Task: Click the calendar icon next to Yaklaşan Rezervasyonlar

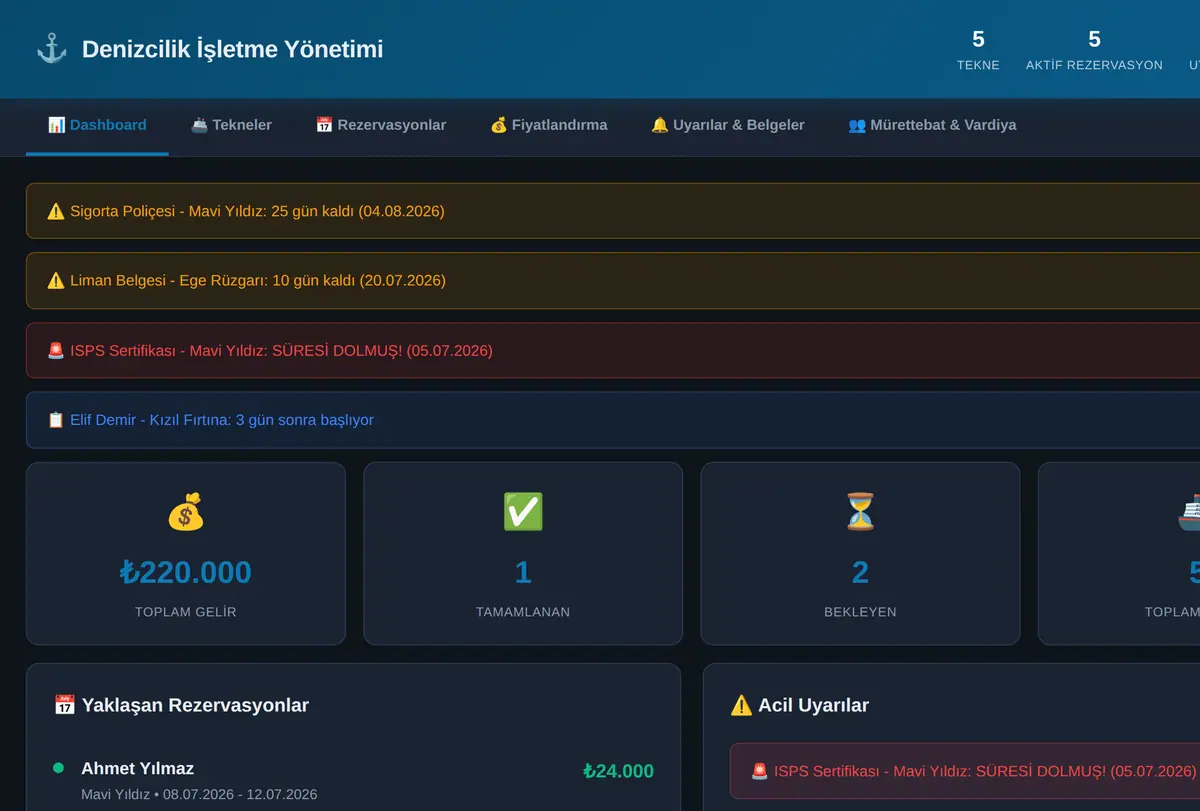Action: point(64,705)
